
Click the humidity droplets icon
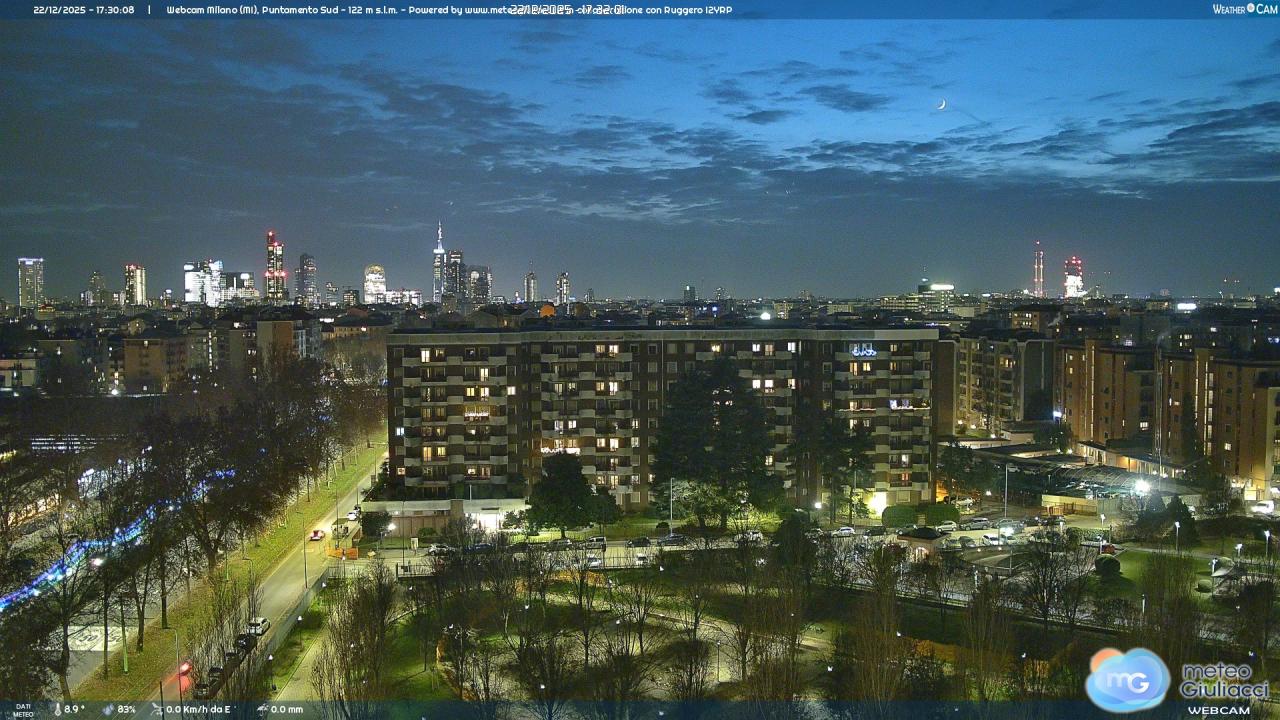point(108,709)
